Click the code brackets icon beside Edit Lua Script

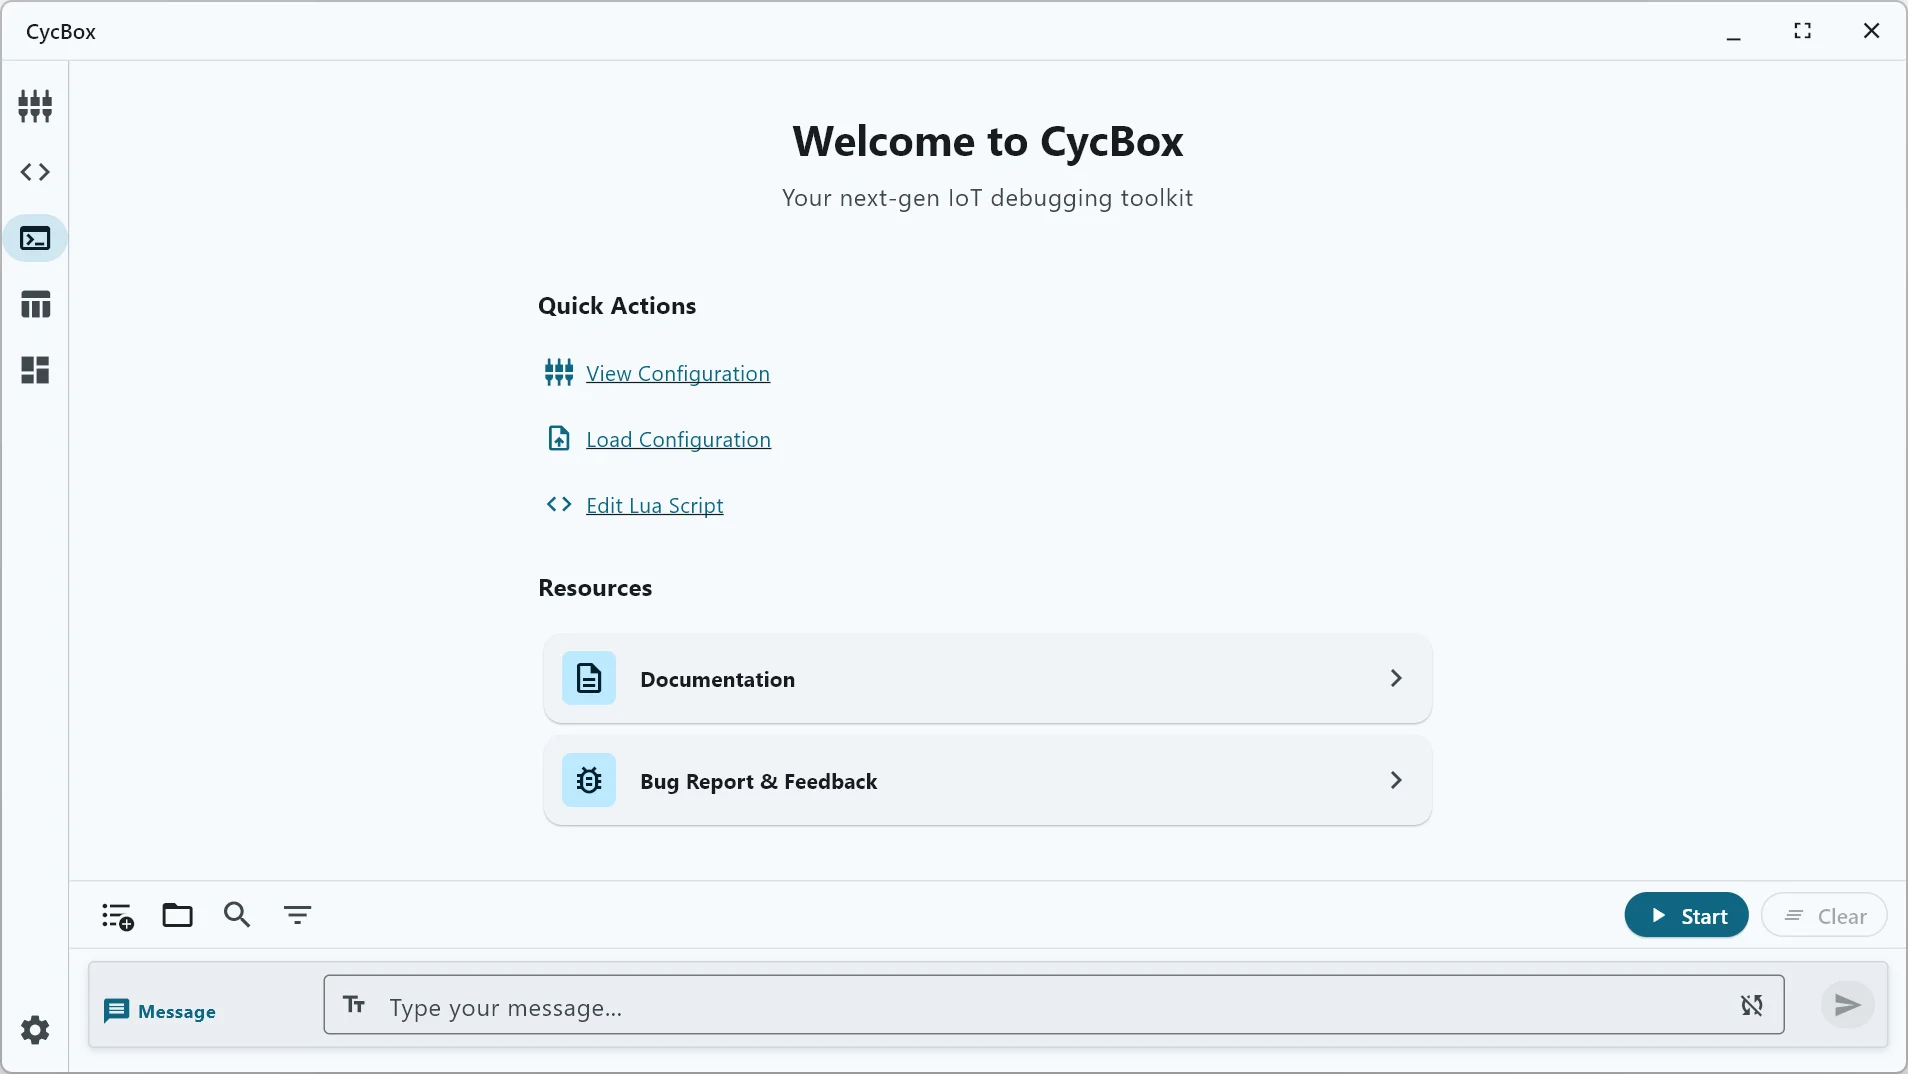pos(559,504)
